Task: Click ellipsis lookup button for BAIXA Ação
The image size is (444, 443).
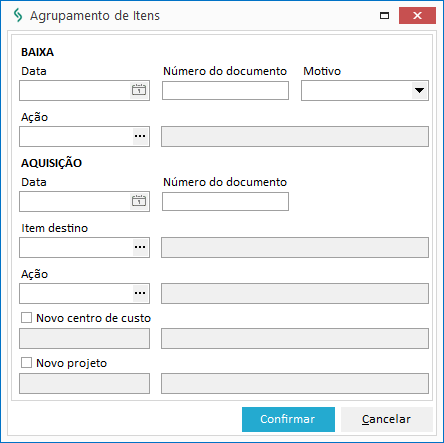Action: [x=140, y=136]
